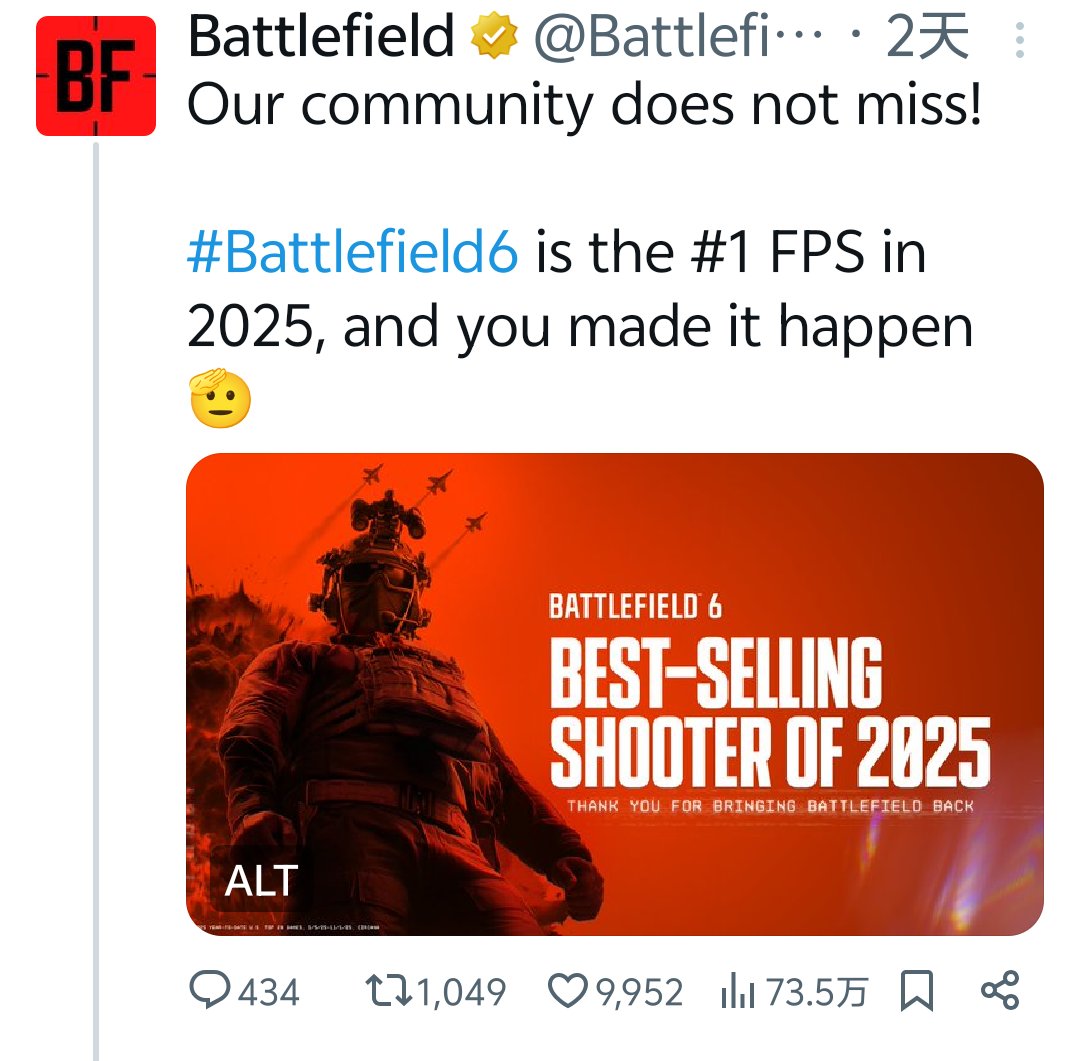
Task: Click the 434 replies count
Action: 268,992
